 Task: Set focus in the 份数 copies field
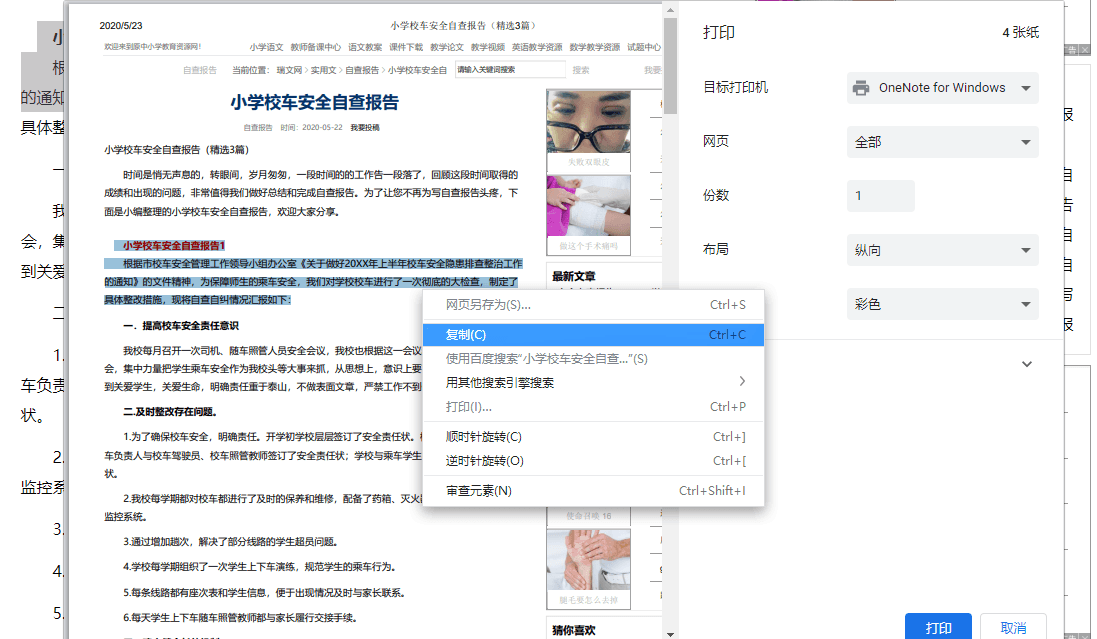tap(880, 196)
